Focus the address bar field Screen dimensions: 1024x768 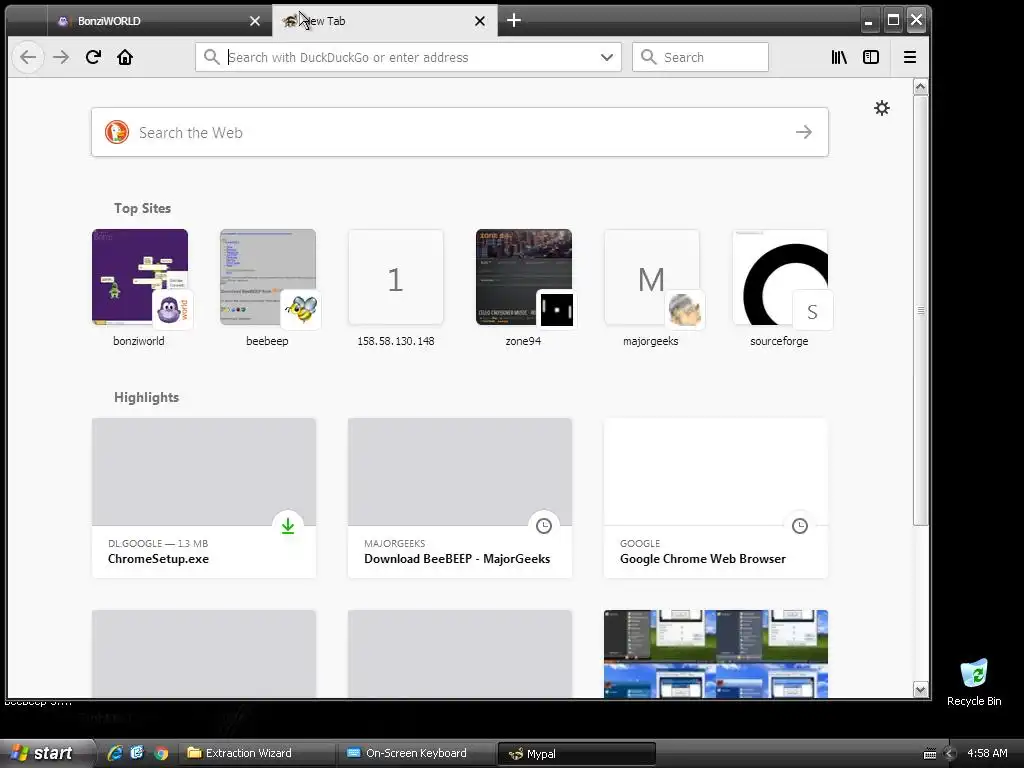(x=408, y=57)
